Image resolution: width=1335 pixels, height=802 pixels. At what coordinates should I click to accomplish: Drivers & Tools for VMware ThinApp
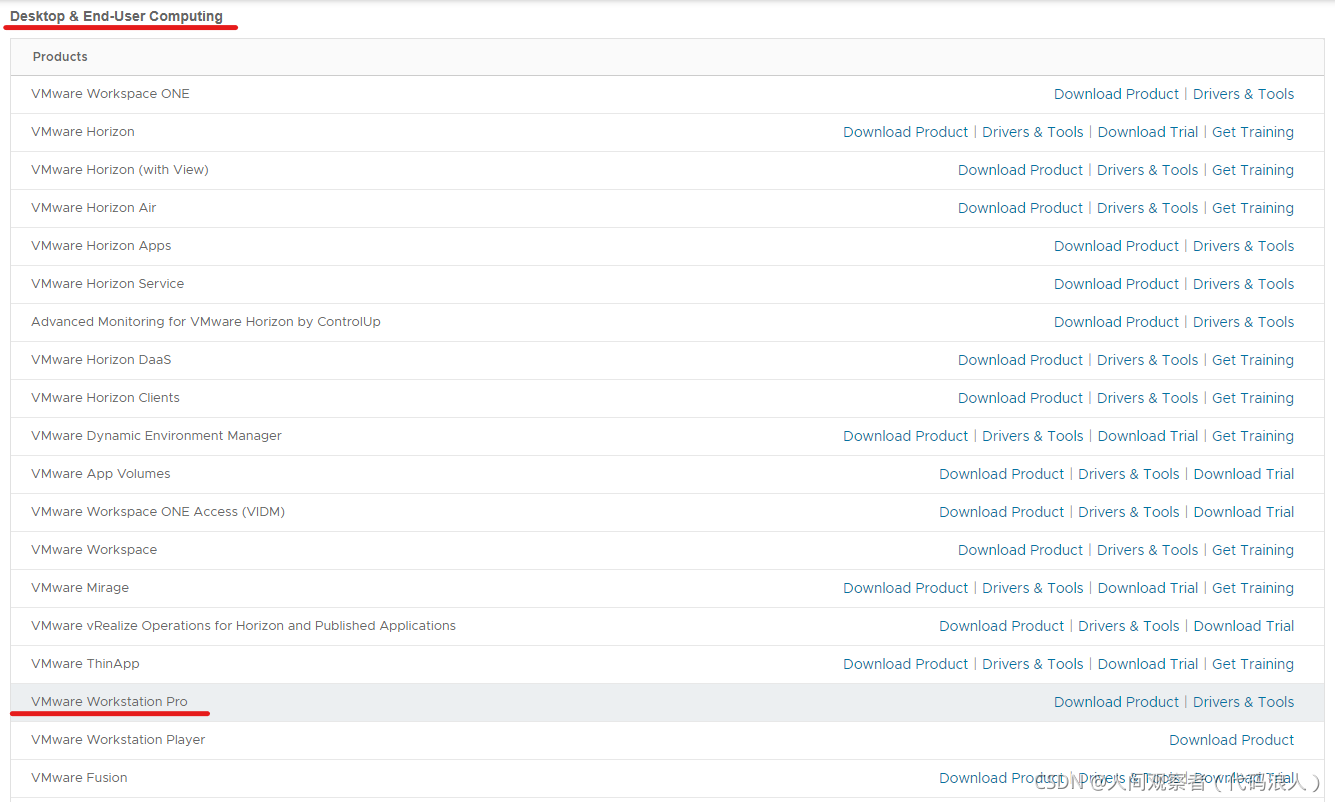(1032, 664)
